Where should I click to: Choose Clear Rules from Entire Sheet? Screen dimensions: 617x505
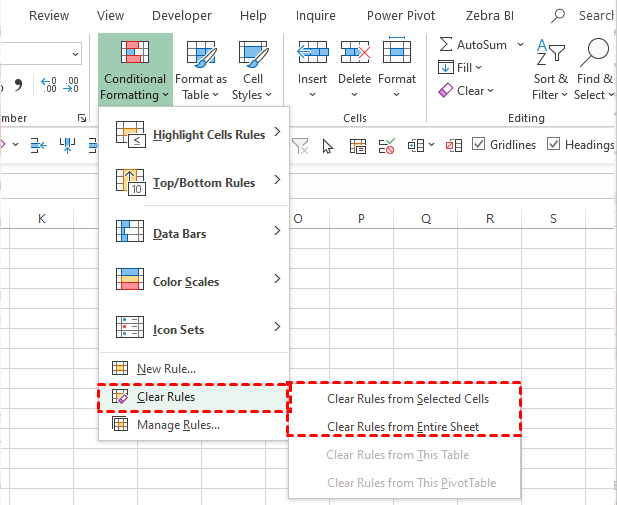click(403, 427)
